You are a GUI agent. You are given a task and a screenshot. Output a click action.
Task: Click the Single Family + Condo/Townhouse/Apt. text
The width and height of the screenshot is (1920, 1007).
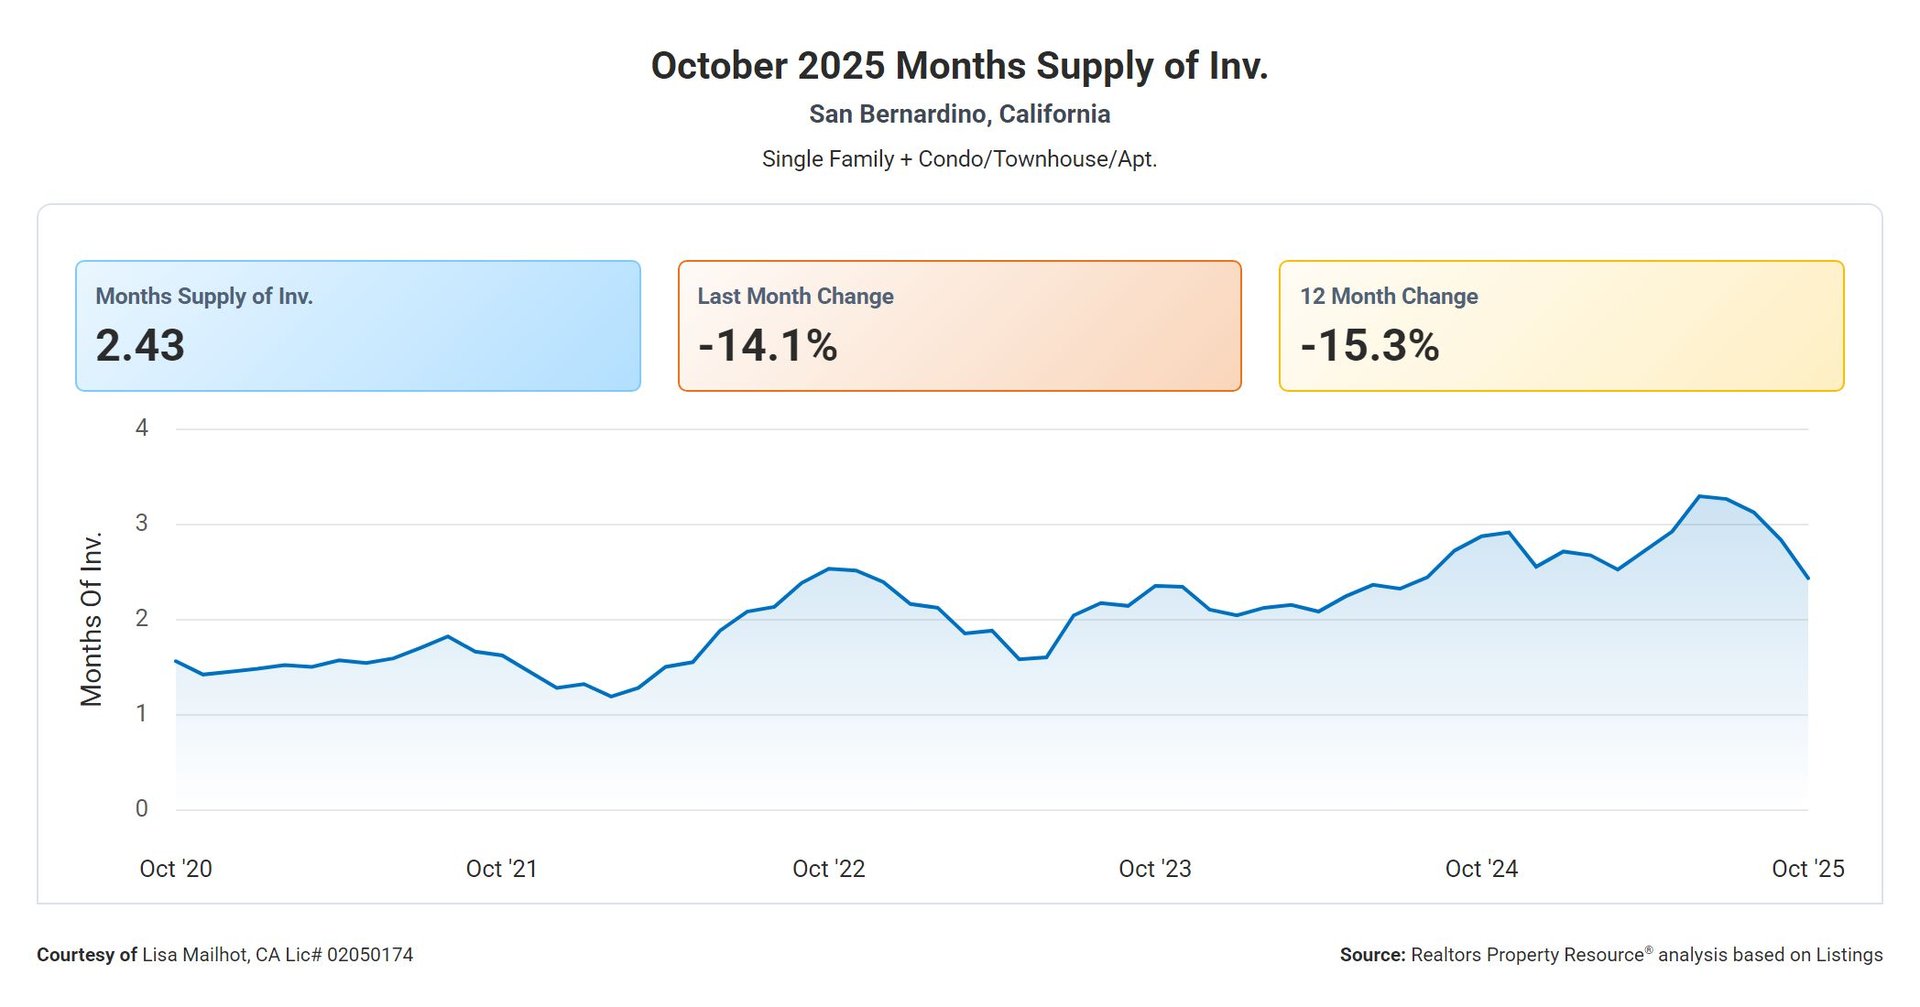(959, 159)
